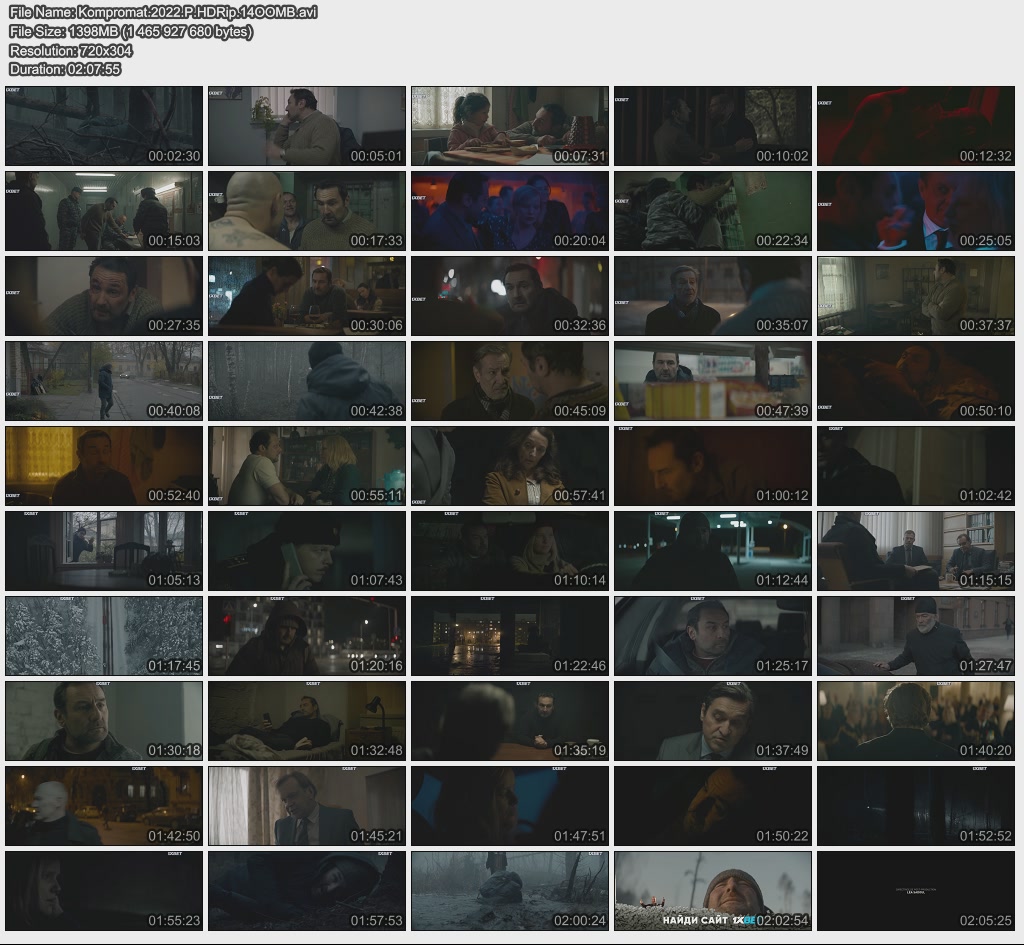Click the nightclub frame at 00:20:04
The image size is (1024, 945).
click(x=509, y=211)
